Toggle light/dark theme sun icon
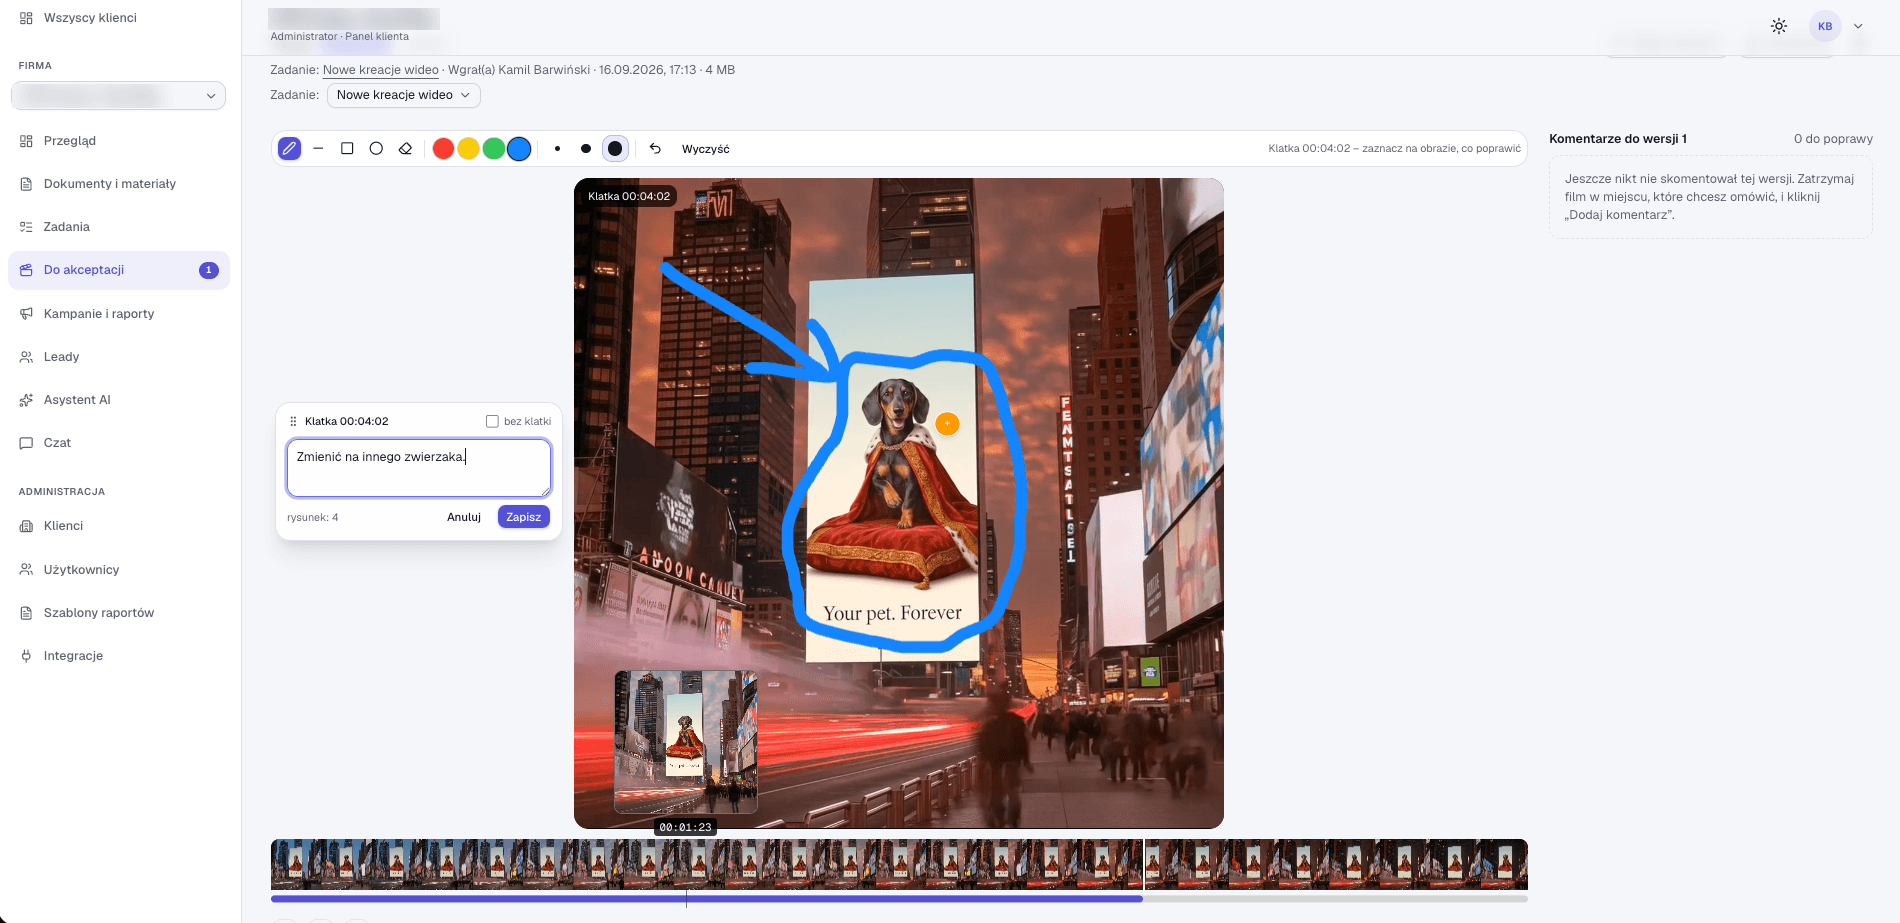1900x923 pixels. [x=1778, y=26]
